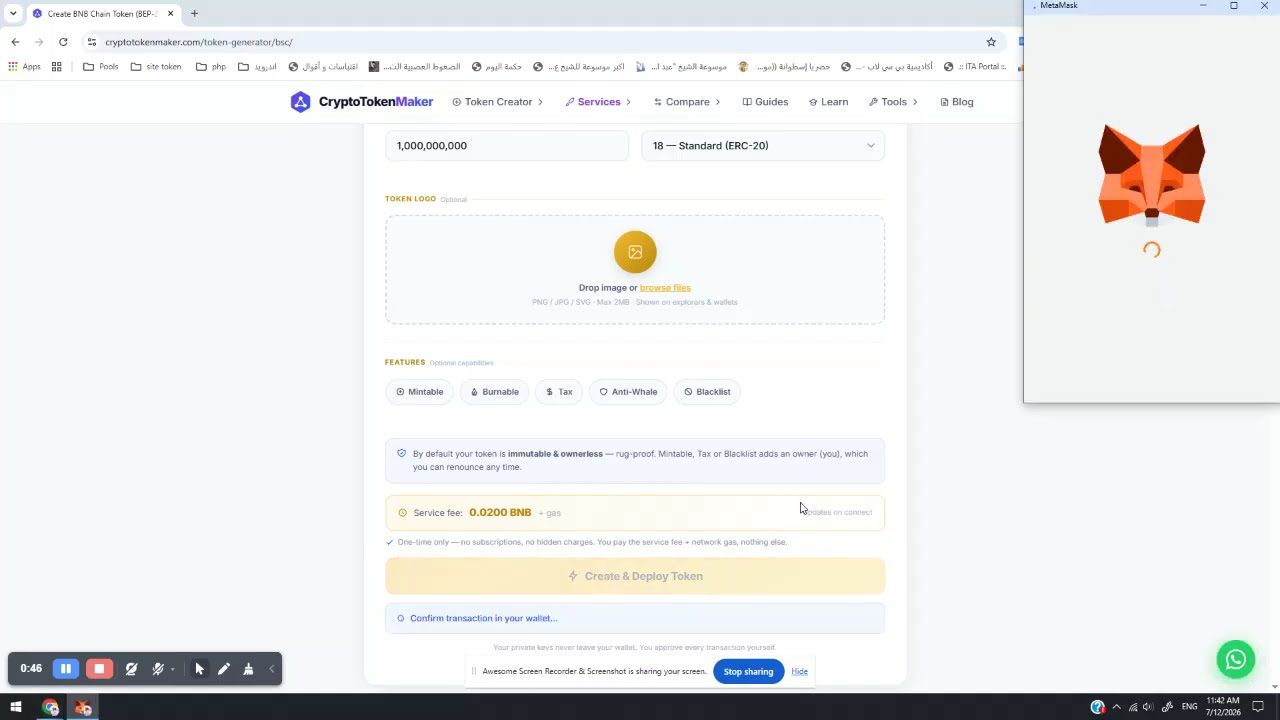This screenshot has height=720, width=1280.
Task: Bookmark this page with the star icon
Action: 991,42
